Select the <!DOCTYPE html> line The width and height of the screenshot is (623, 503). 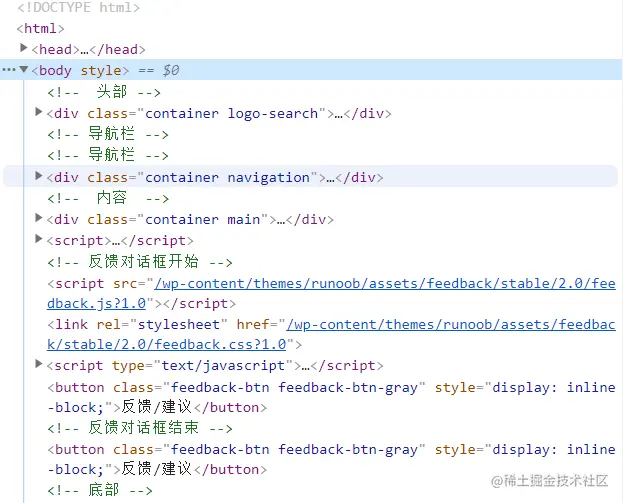78,8
